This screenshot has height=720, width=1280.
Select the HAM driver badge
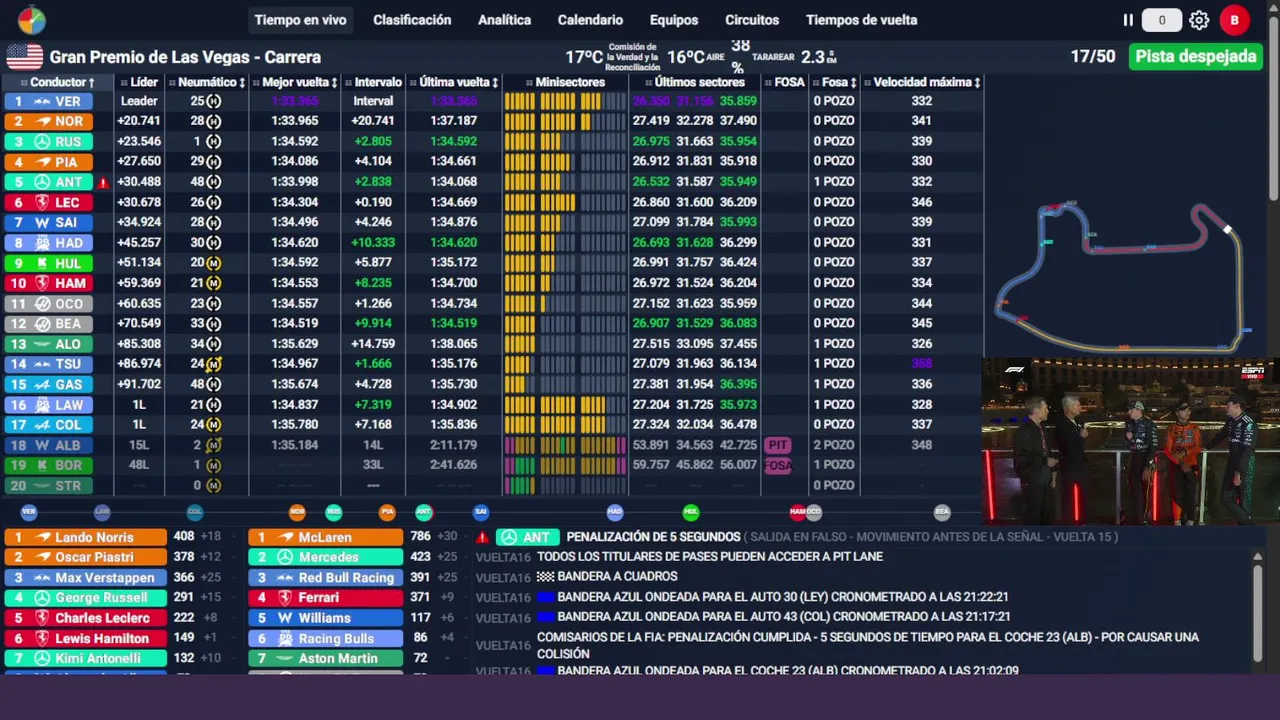[x=48, y=283]
